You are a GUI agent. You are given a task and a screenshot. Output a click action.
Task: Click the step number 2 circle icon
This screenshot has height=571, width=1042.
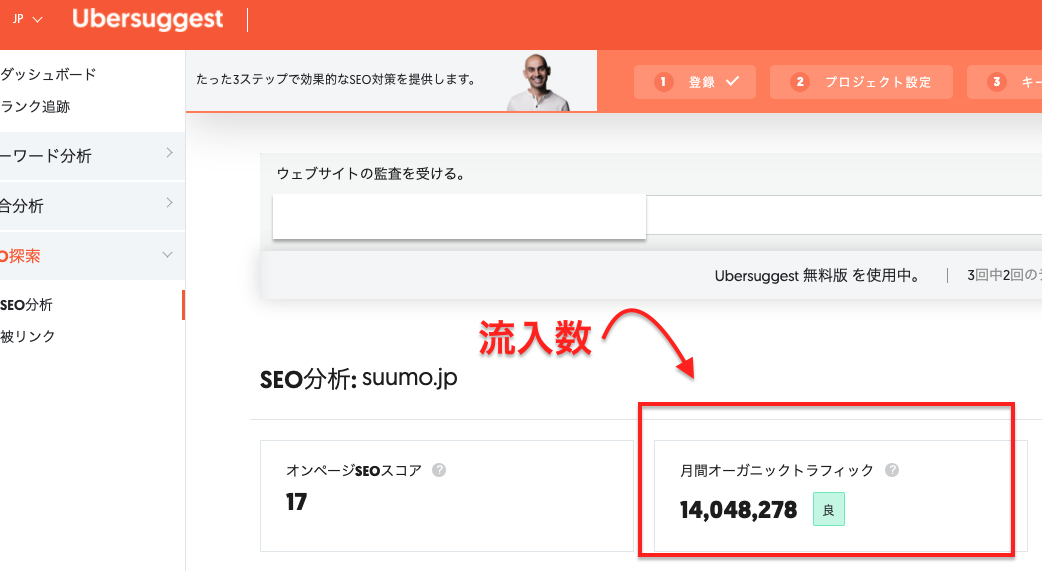[x=799, y=82]
